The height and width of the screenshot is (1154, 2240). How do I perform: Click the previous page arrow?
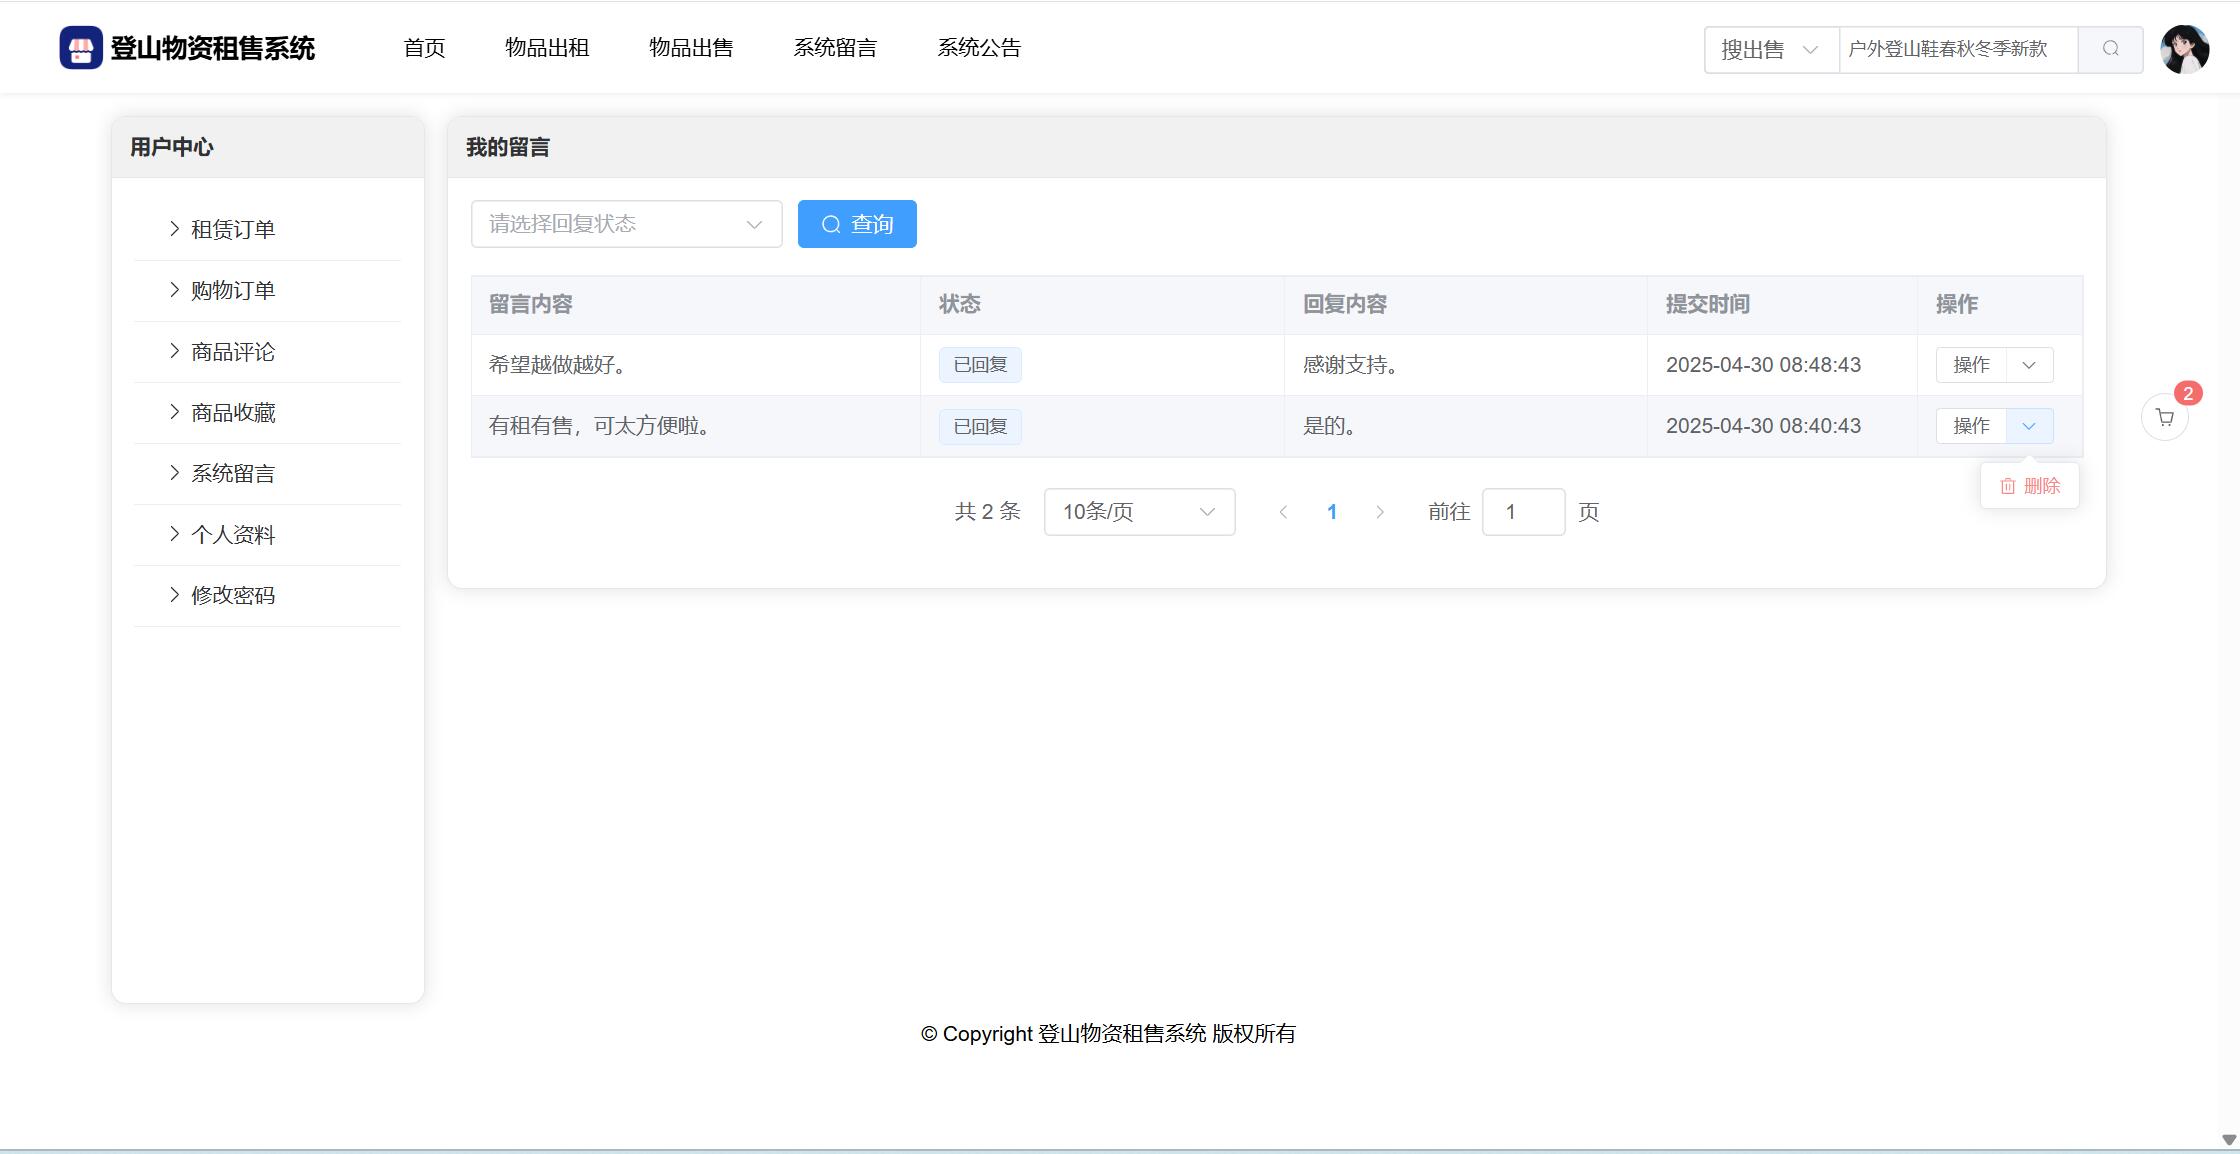[1283, 512]
